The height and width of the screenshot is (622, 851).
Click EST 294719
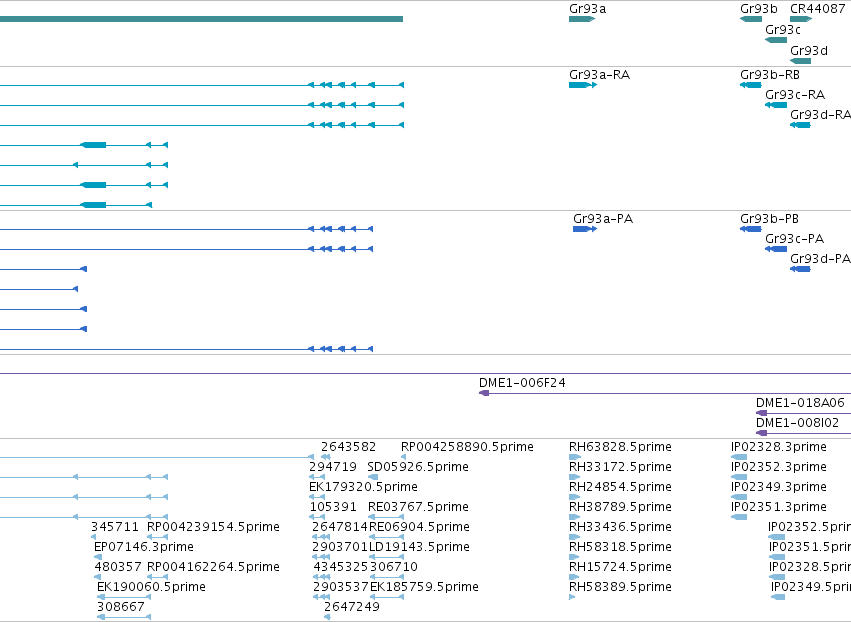point(317,477)
